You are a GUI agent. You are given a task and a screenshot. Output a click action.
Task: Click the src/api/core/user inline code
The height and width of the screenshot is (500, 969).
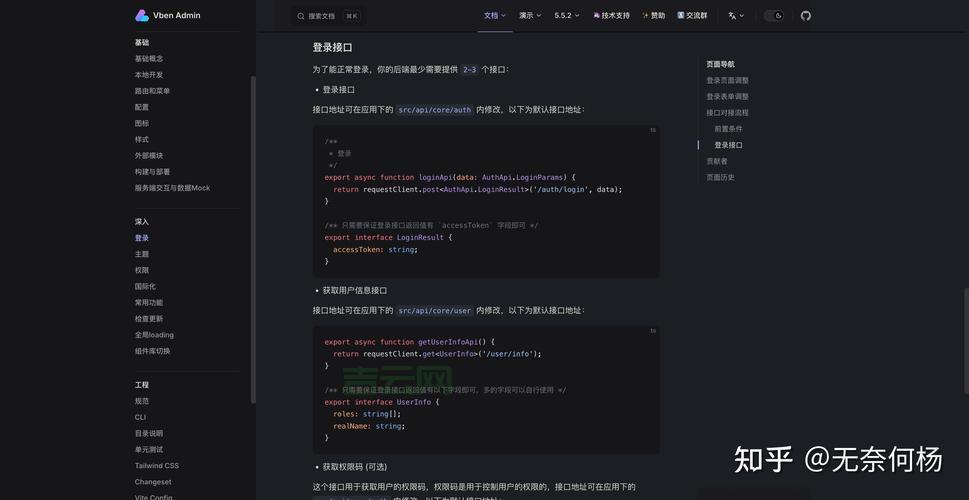click(x=434, y=310)
